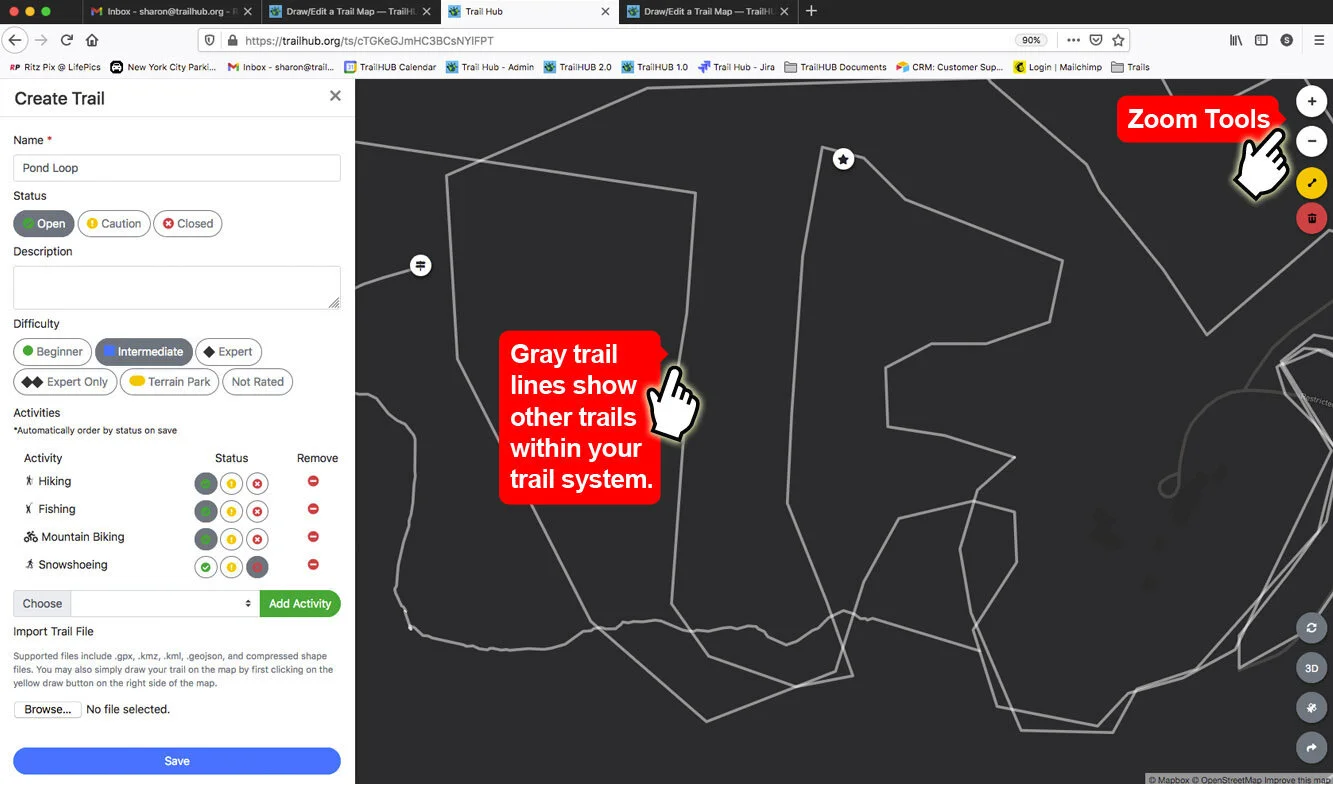Click the share arrow map button

tap(1311, 747)
